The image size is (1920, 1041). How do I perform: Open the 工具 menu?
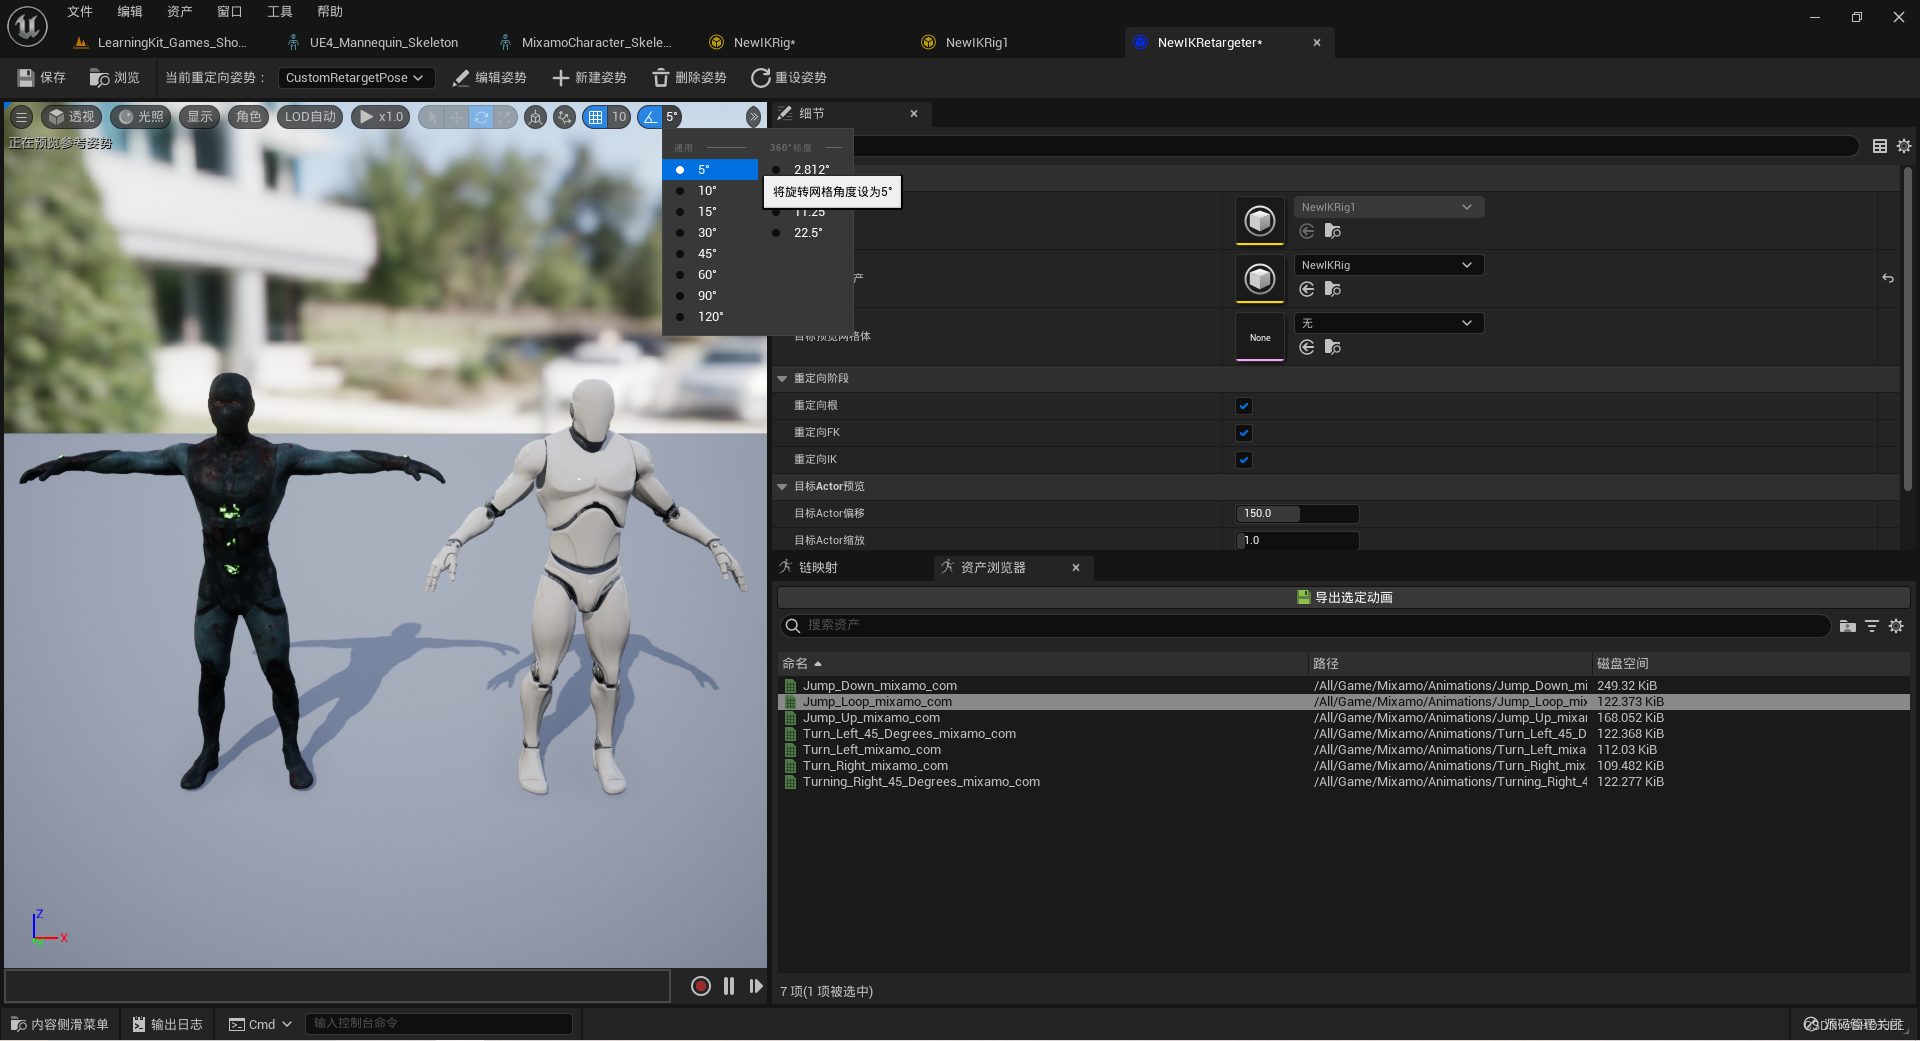[x=280, y=12]
